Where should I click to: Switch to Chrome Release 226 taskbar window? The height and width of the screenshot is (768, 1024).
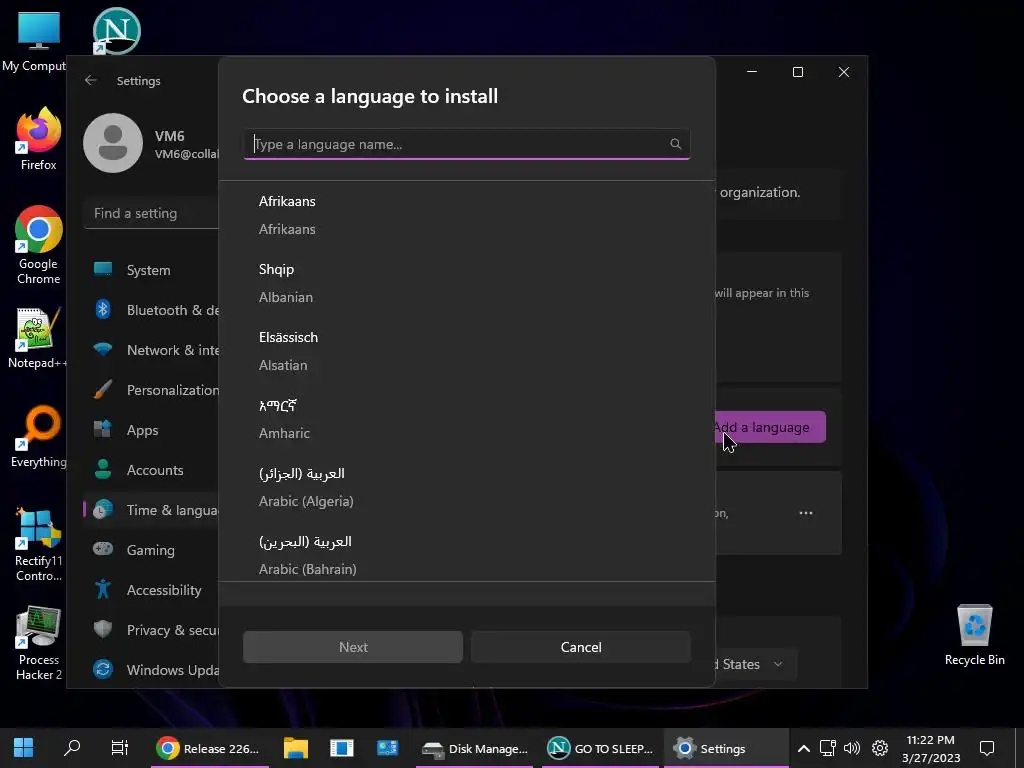pyautogui.click(x=209, y=748)
